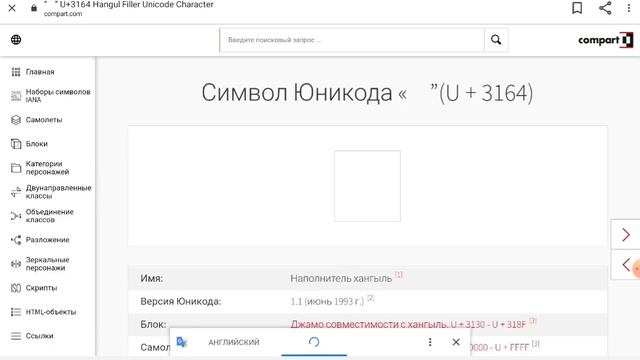Open Разложение sidebar entry
This screenshot has width=640, height=360.
coord(47,240)
